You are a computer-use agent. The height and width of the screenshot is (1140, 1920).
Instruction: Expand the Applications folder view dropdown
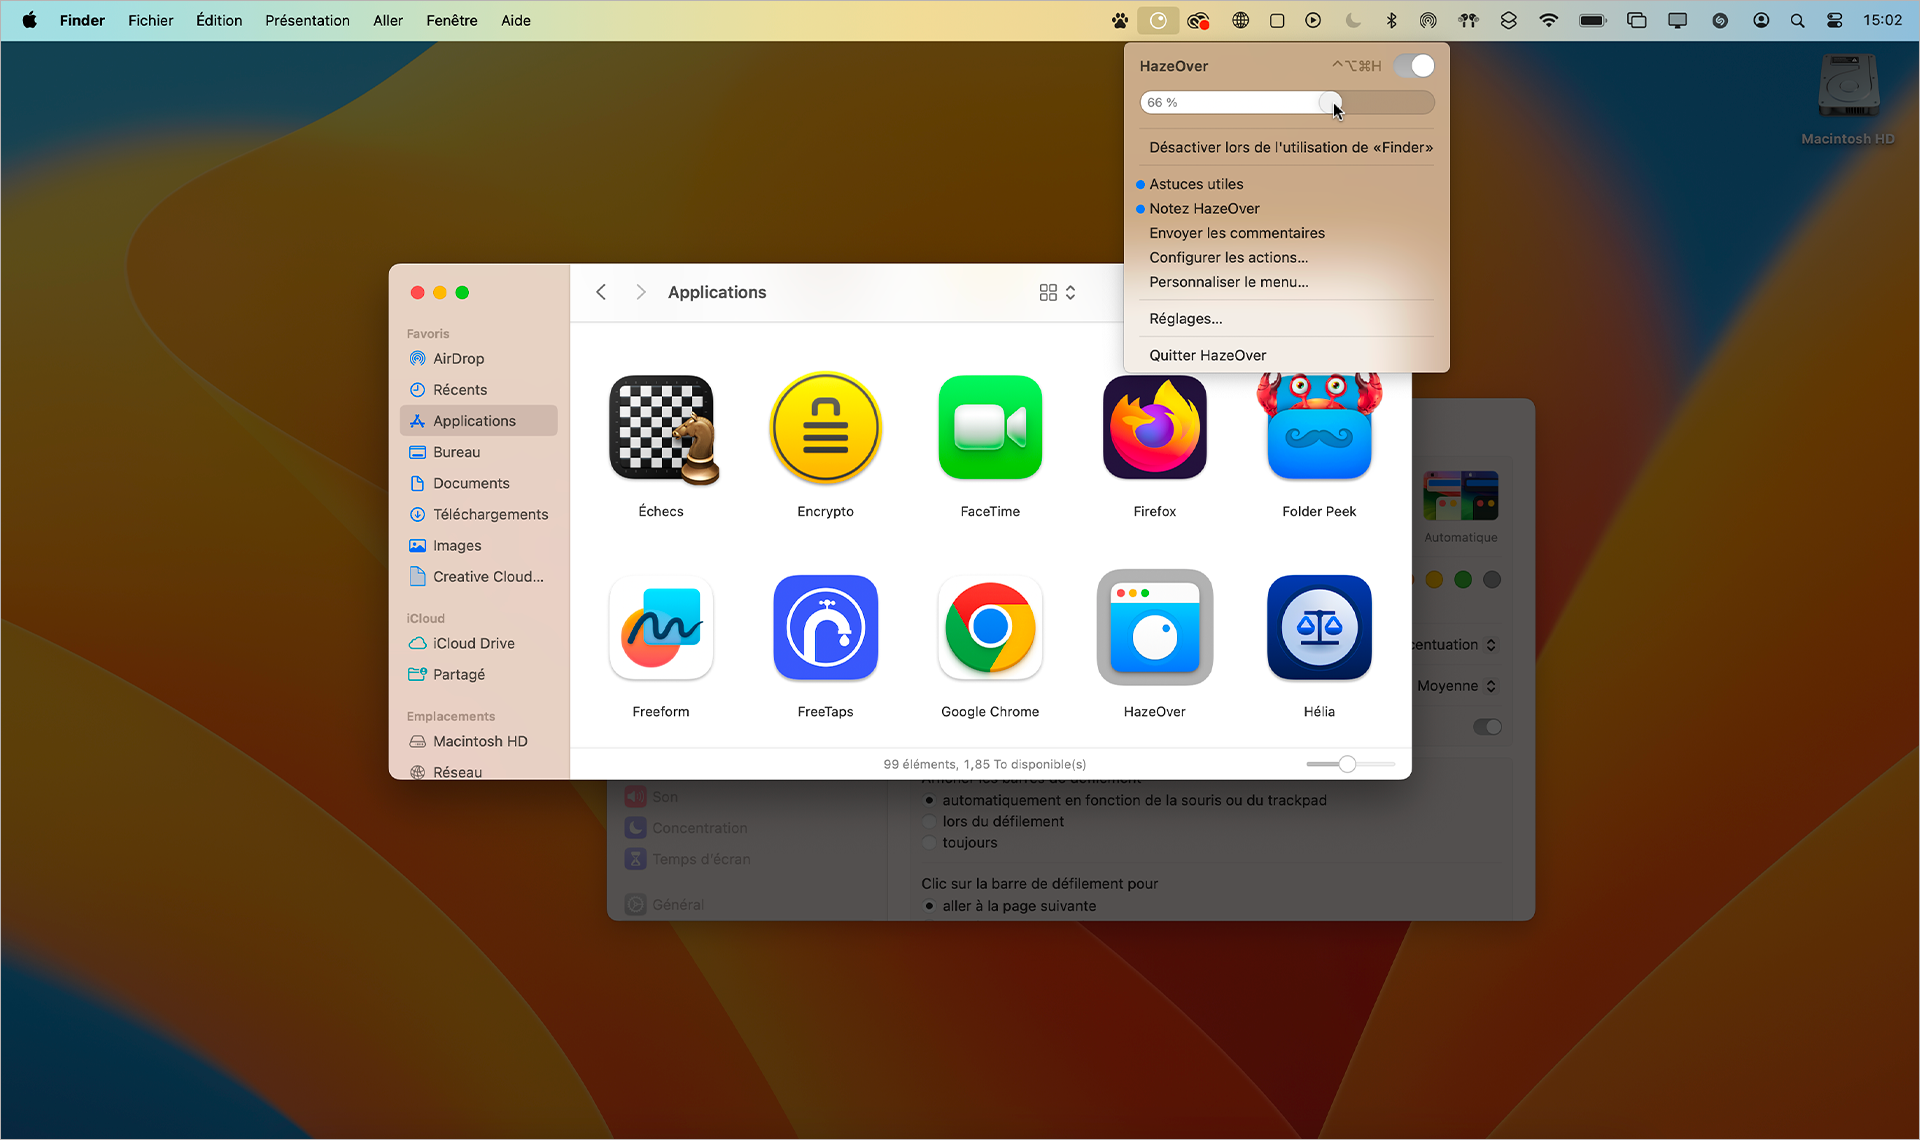coord(1071,292)
